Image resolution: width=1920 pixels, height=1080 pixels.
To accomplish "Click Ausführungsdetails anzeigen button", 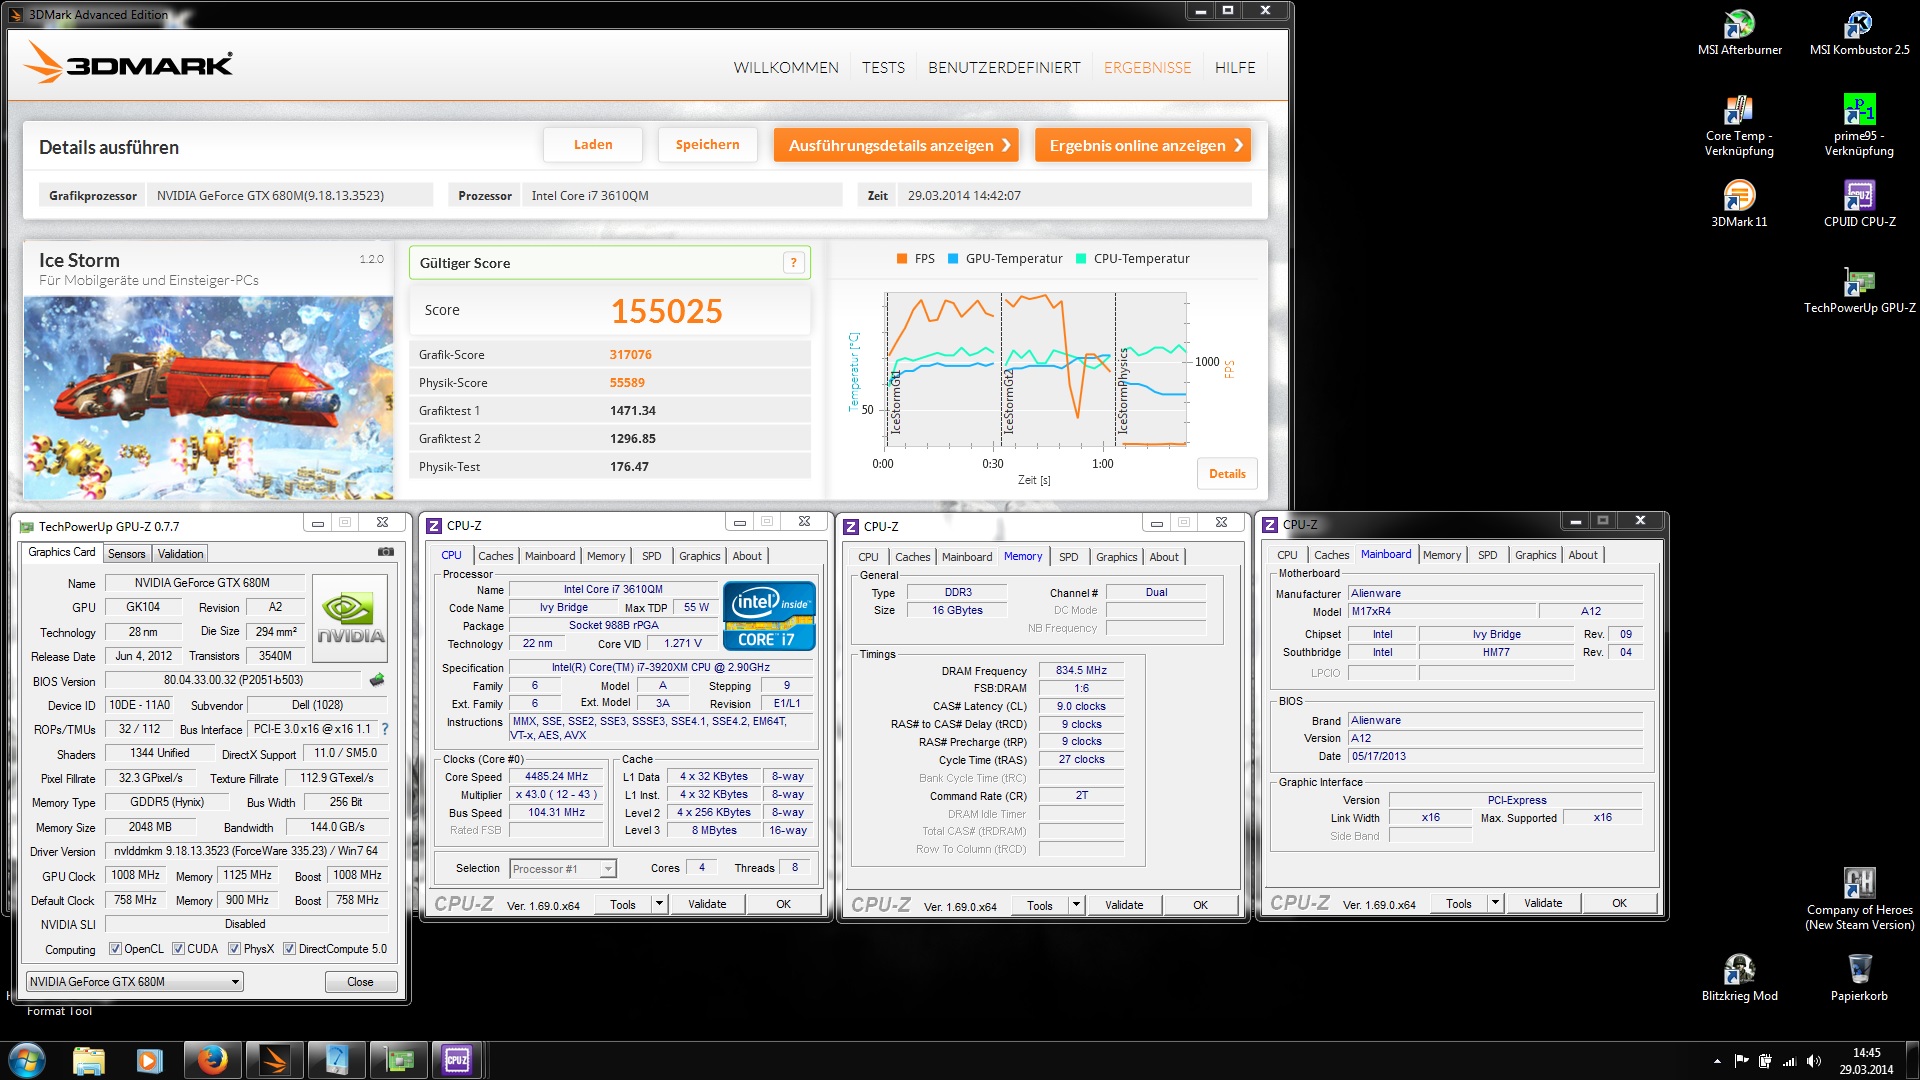I will (x=896, y=145).
